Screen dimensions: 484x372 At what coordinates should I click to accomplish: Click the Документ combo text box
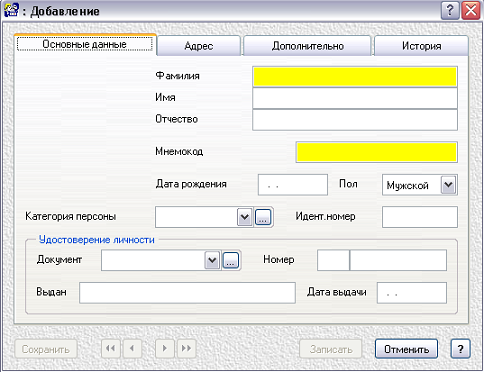point(153,260)
